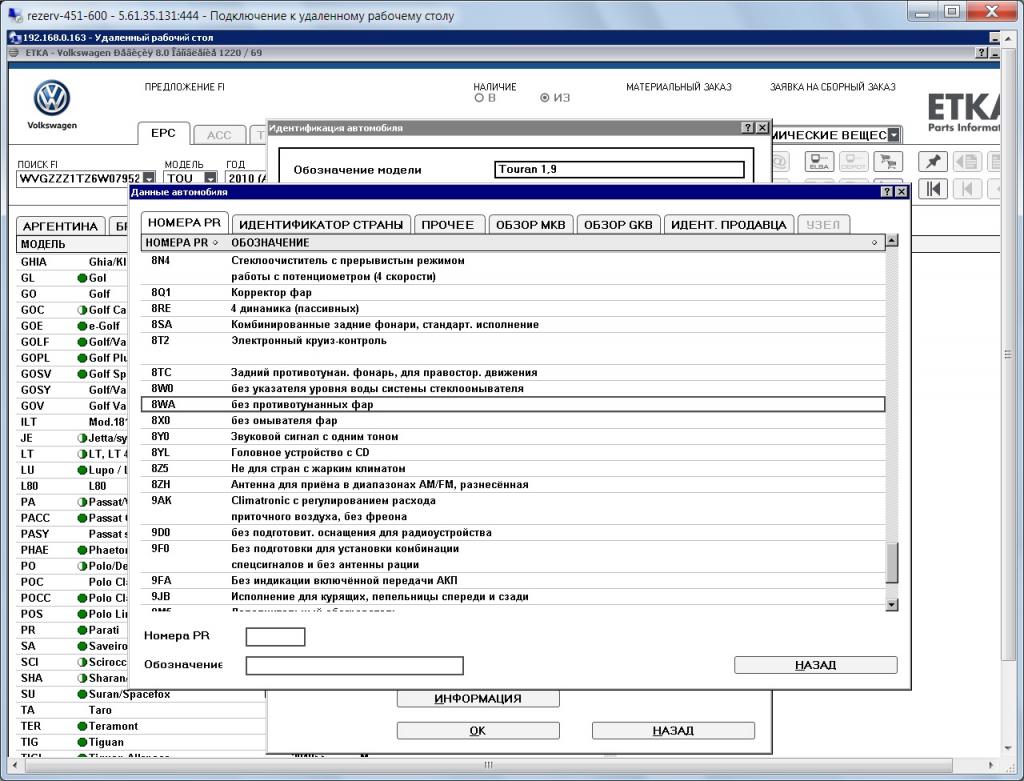Click the green dot beside e-Golf
Screen dimensions: 1024x781
[x=82, y=326]
